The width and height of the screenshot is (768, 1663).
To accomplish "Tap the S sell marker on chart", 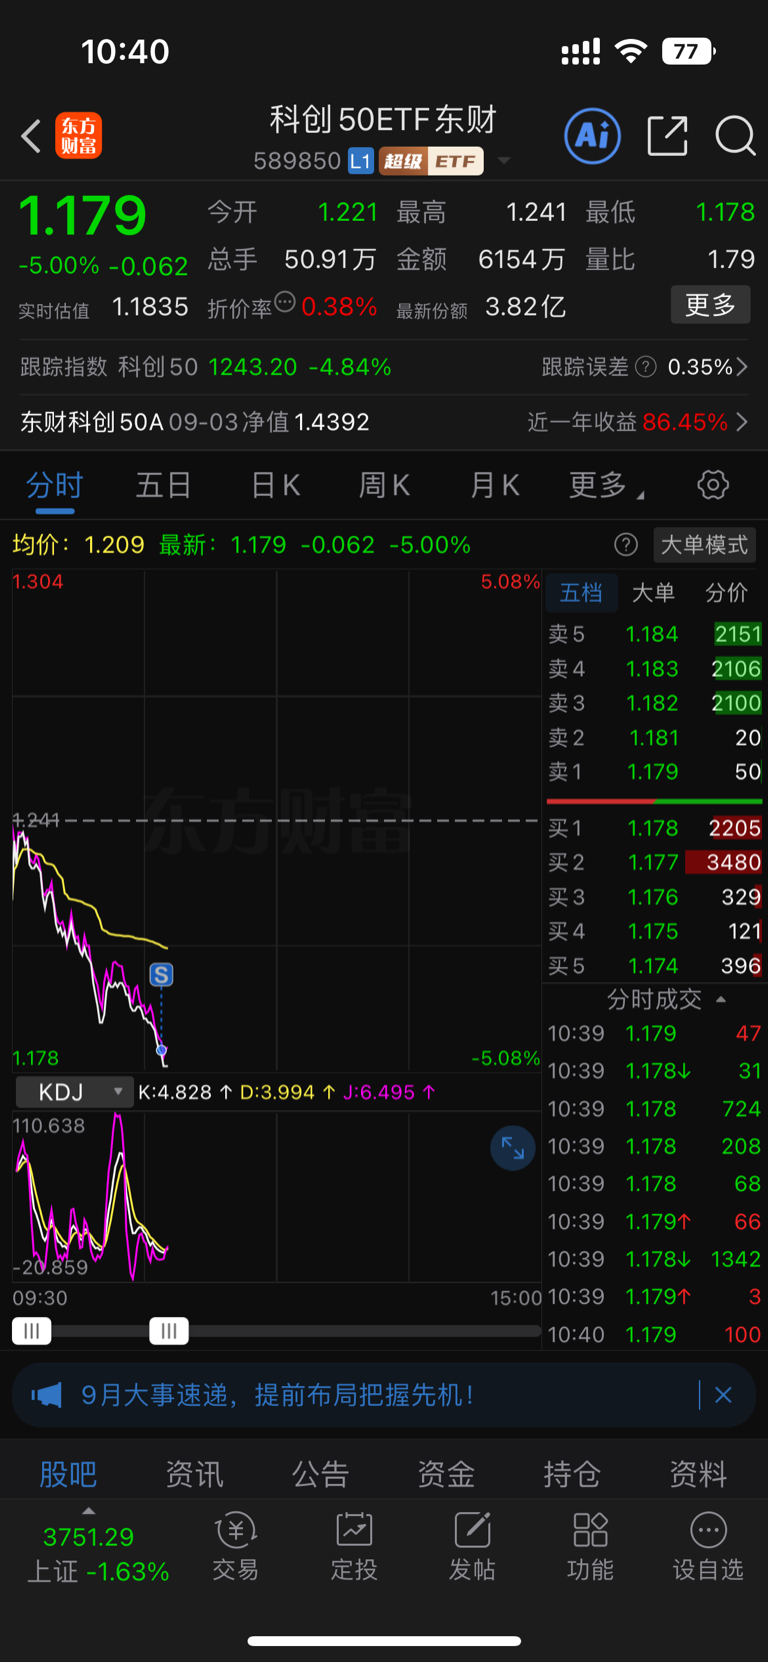I will [161, 975].
